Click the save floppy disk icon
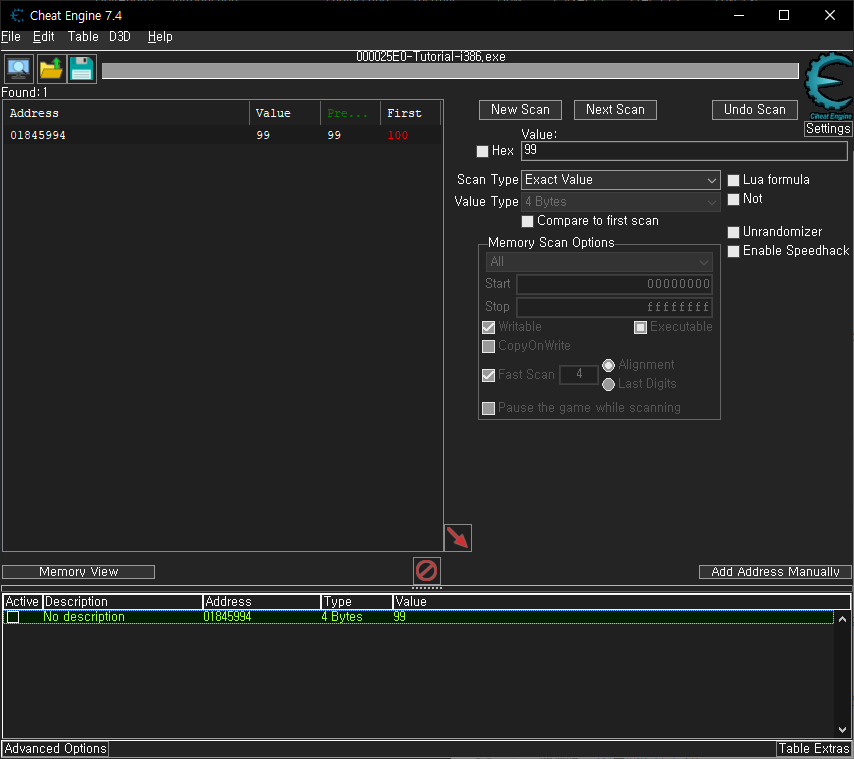Viewport: 854px width, 759px height. tap(82, 69)
